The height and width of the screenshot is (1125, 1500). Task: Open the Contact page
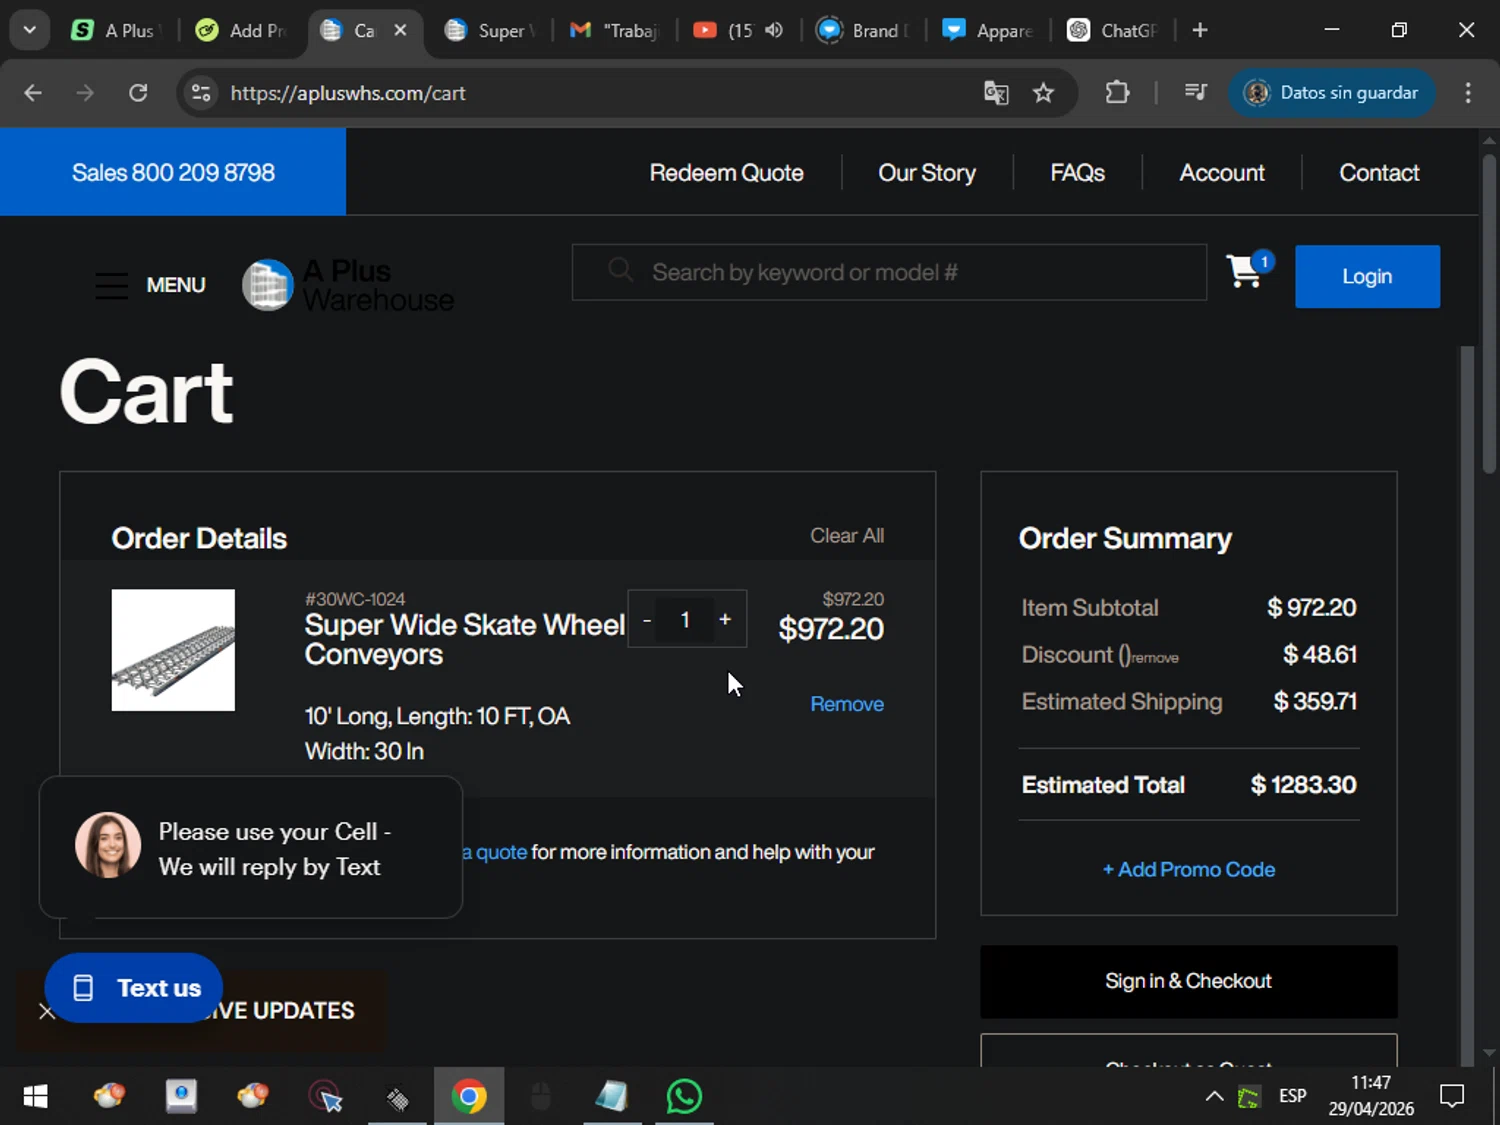(1379, 173)
